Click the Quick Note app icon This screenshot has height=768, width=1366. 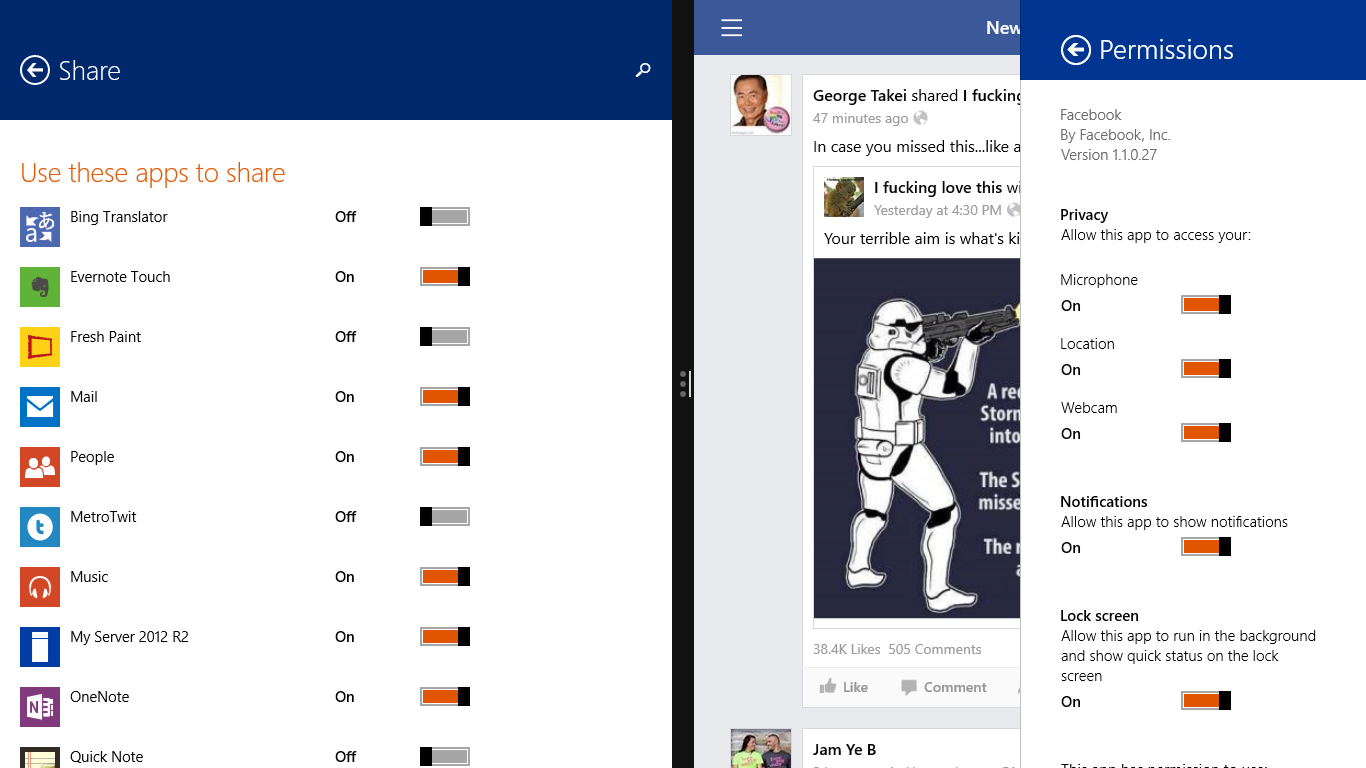tap(40, 758)
